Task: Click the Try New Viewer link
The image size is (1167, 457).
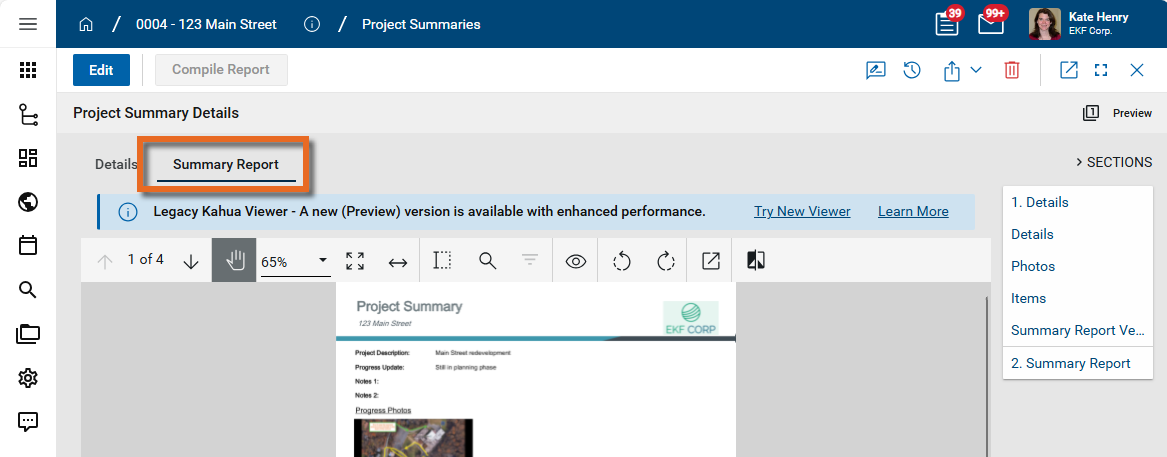Action: (802, 211)
